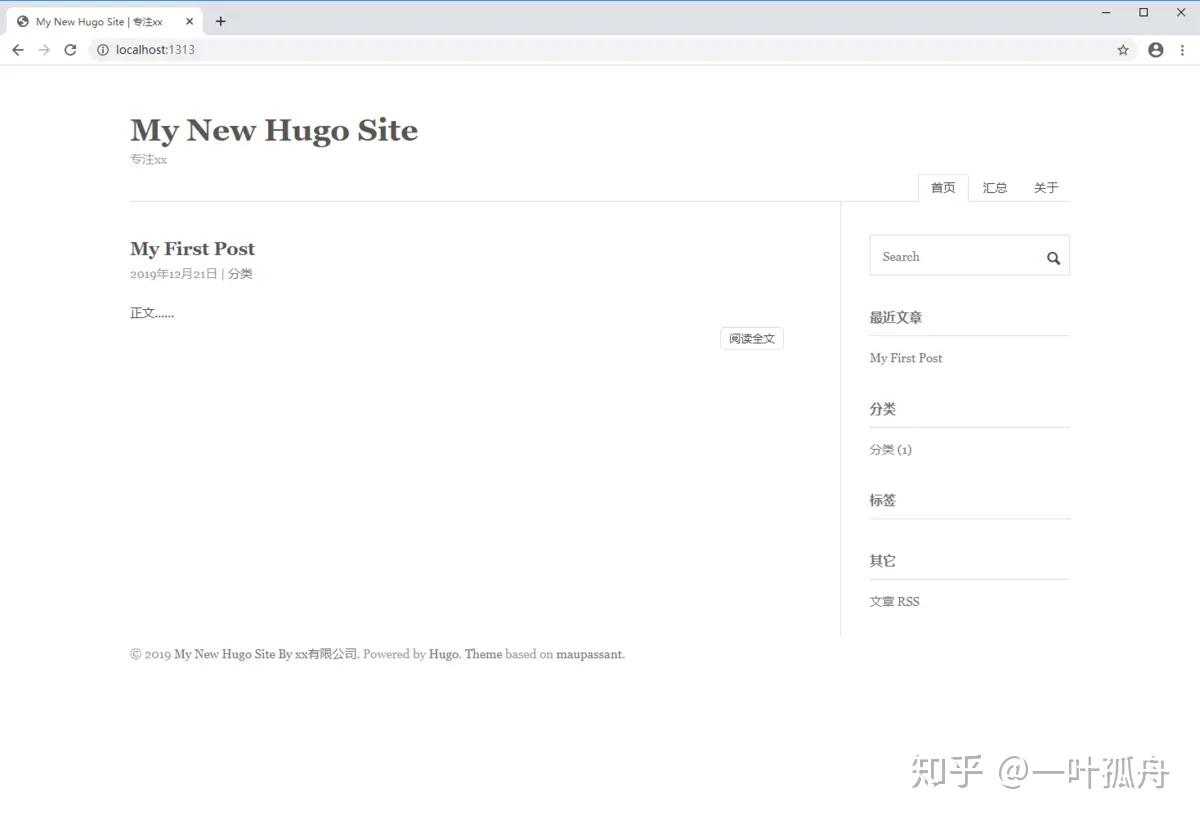
Task: Click the 专注xx site subtitle
Action: point(148,160)
